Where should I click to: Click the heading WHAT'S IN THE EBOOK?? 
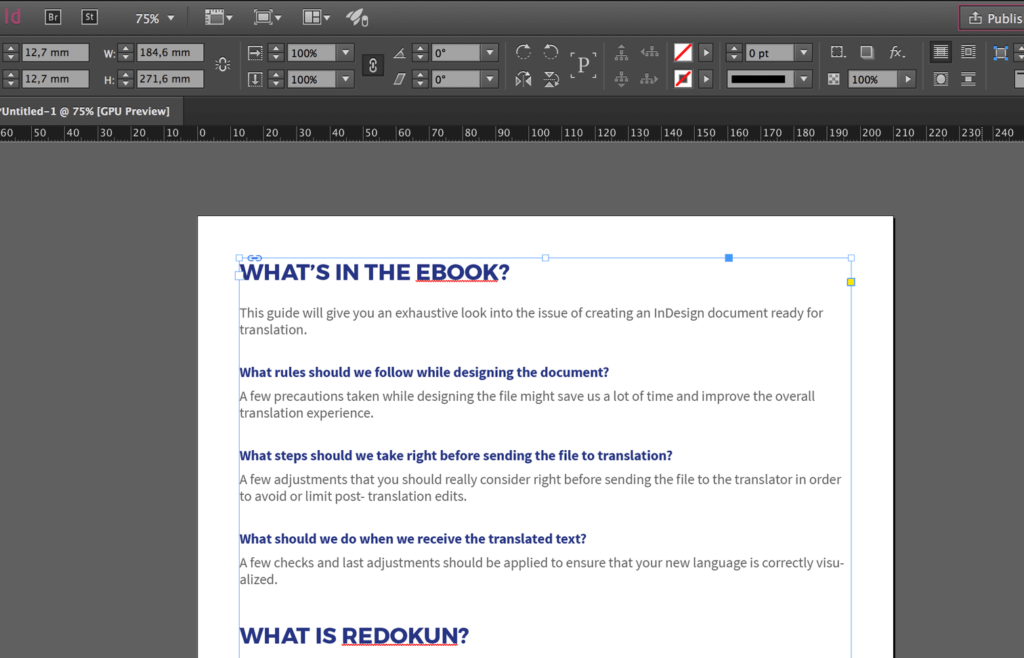(374, 272)
